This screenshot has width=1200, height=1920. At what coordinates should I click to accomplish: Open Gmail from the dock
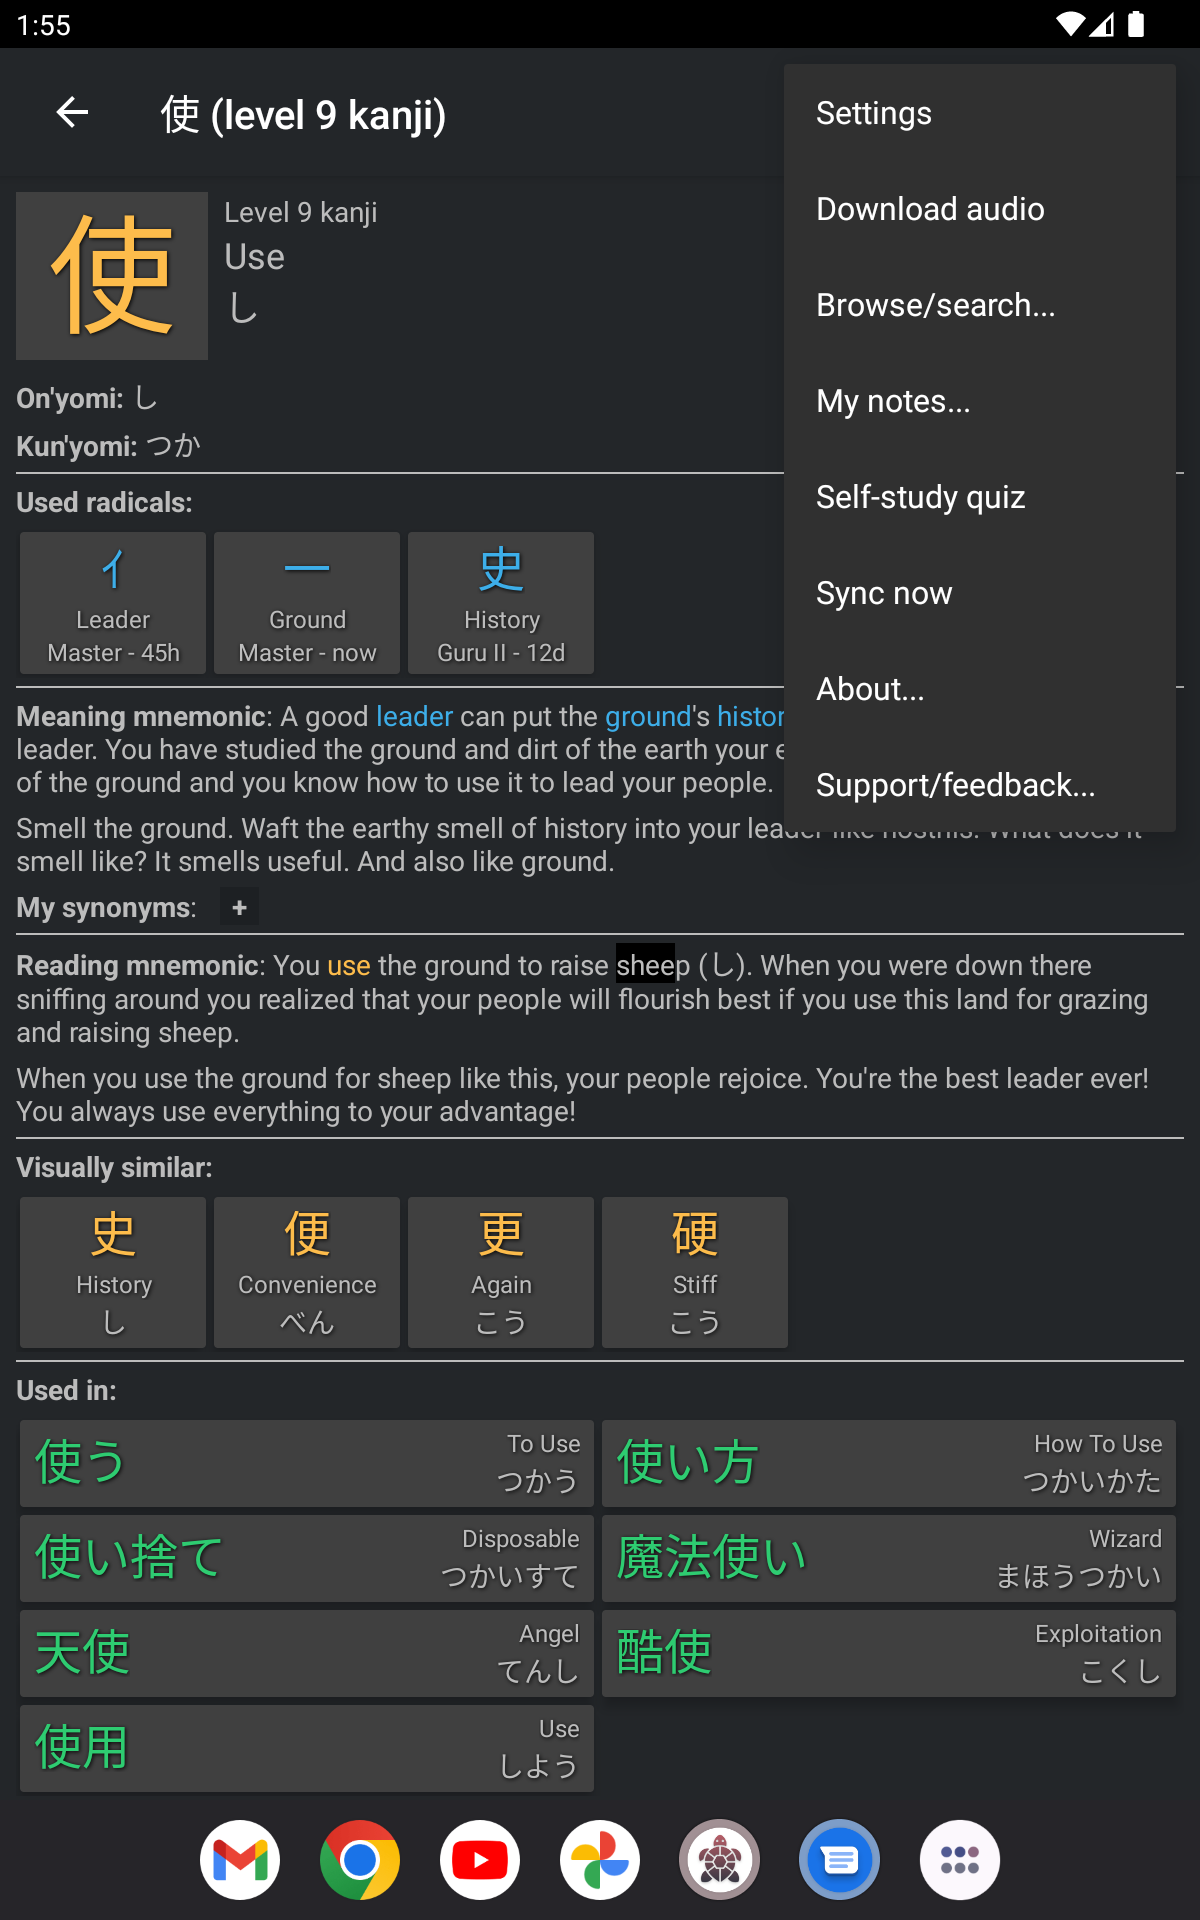(x=240, y=1860)
